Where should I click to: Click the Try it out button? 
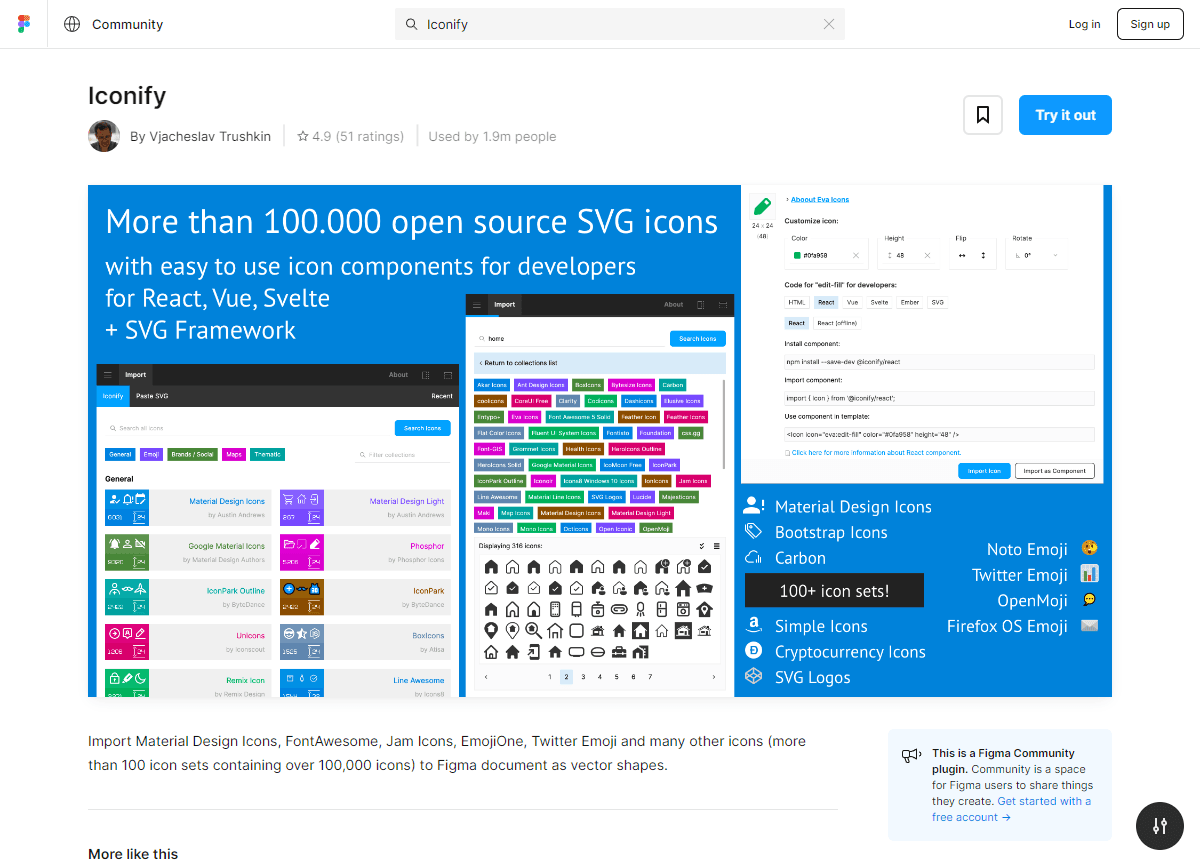point(1065,115)
